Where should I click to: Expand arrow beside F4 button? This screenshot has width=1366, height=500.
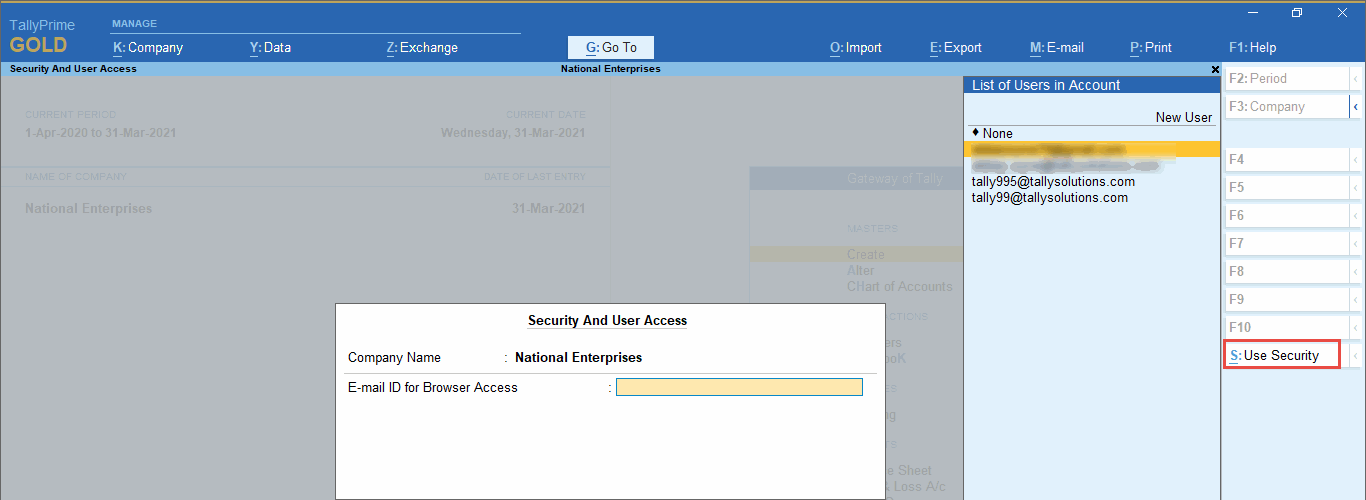coord(1355,159)
